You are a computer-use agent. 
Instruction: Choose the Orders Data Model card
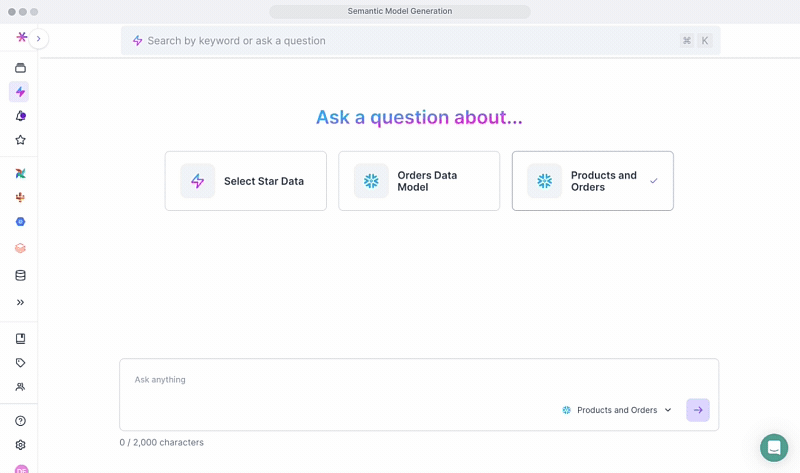419,181
